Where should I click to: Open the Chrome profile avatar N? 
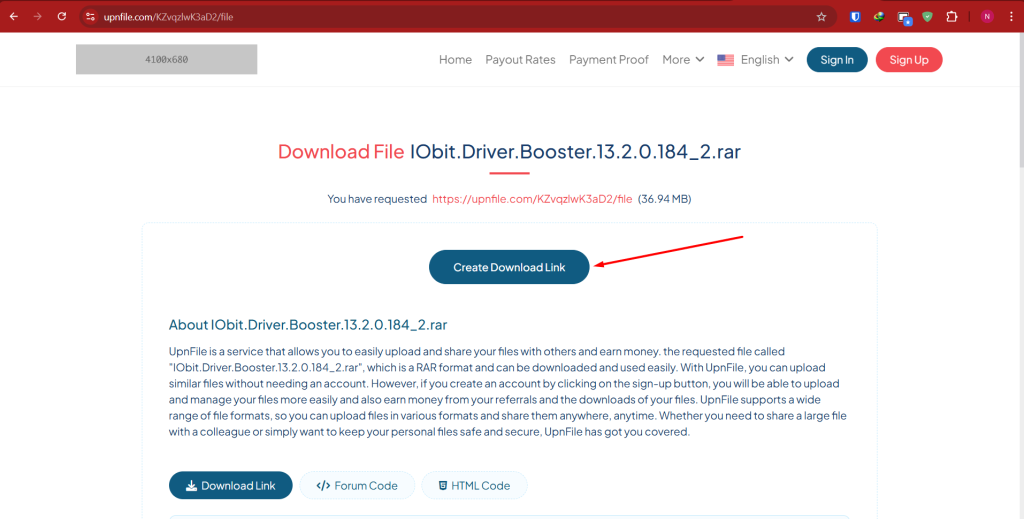(987, 17)
